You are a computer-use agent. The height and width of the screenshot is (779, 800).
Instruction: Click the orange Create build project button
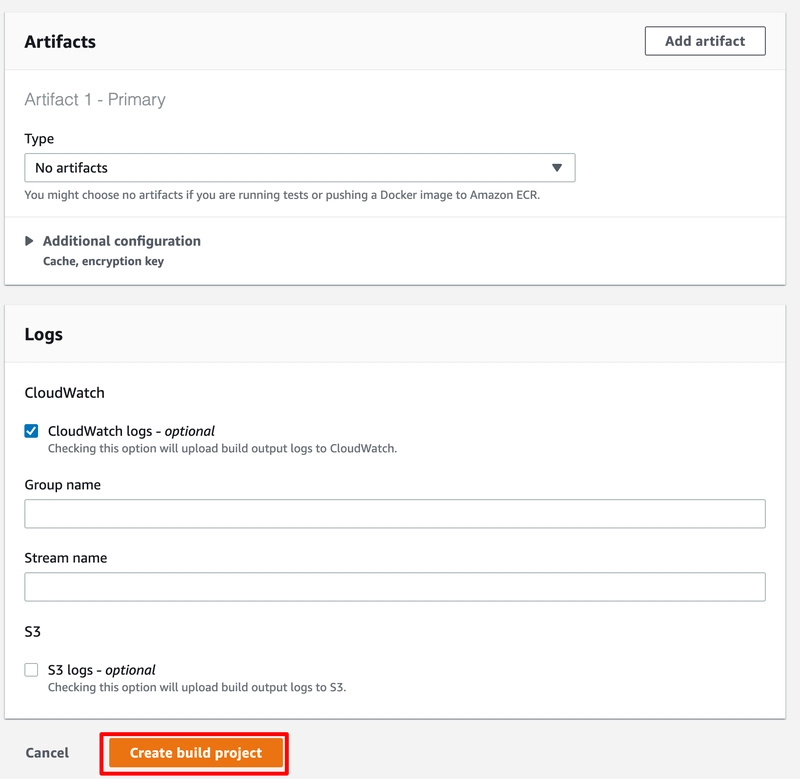[196, 753]
